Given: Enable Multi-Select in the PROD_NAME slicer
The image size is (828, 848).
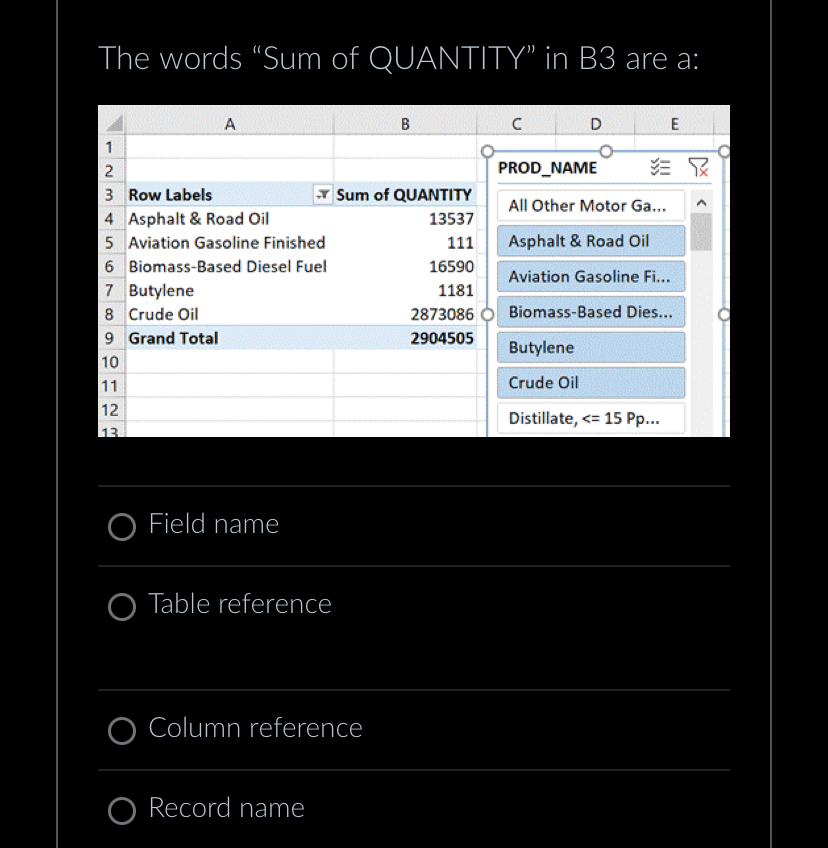Looking at the screenshot, I should (x=662, y=167).
